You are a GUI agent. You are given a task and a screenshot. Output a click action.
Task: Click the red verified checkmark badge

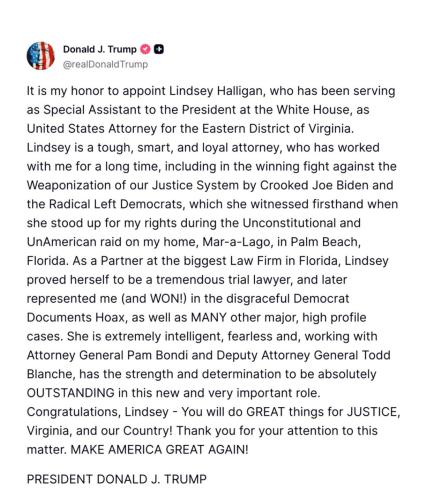145,49
